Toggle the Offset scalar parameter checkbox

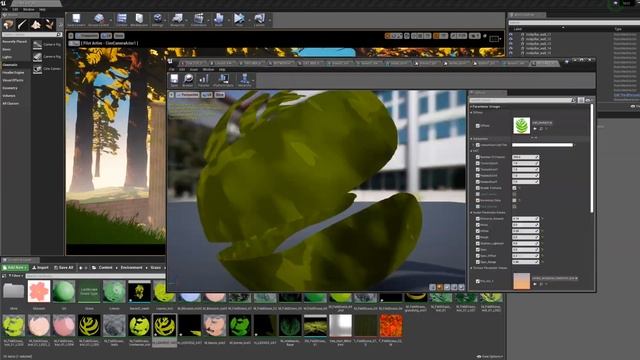pyautogui.click(x=478, y=231)
